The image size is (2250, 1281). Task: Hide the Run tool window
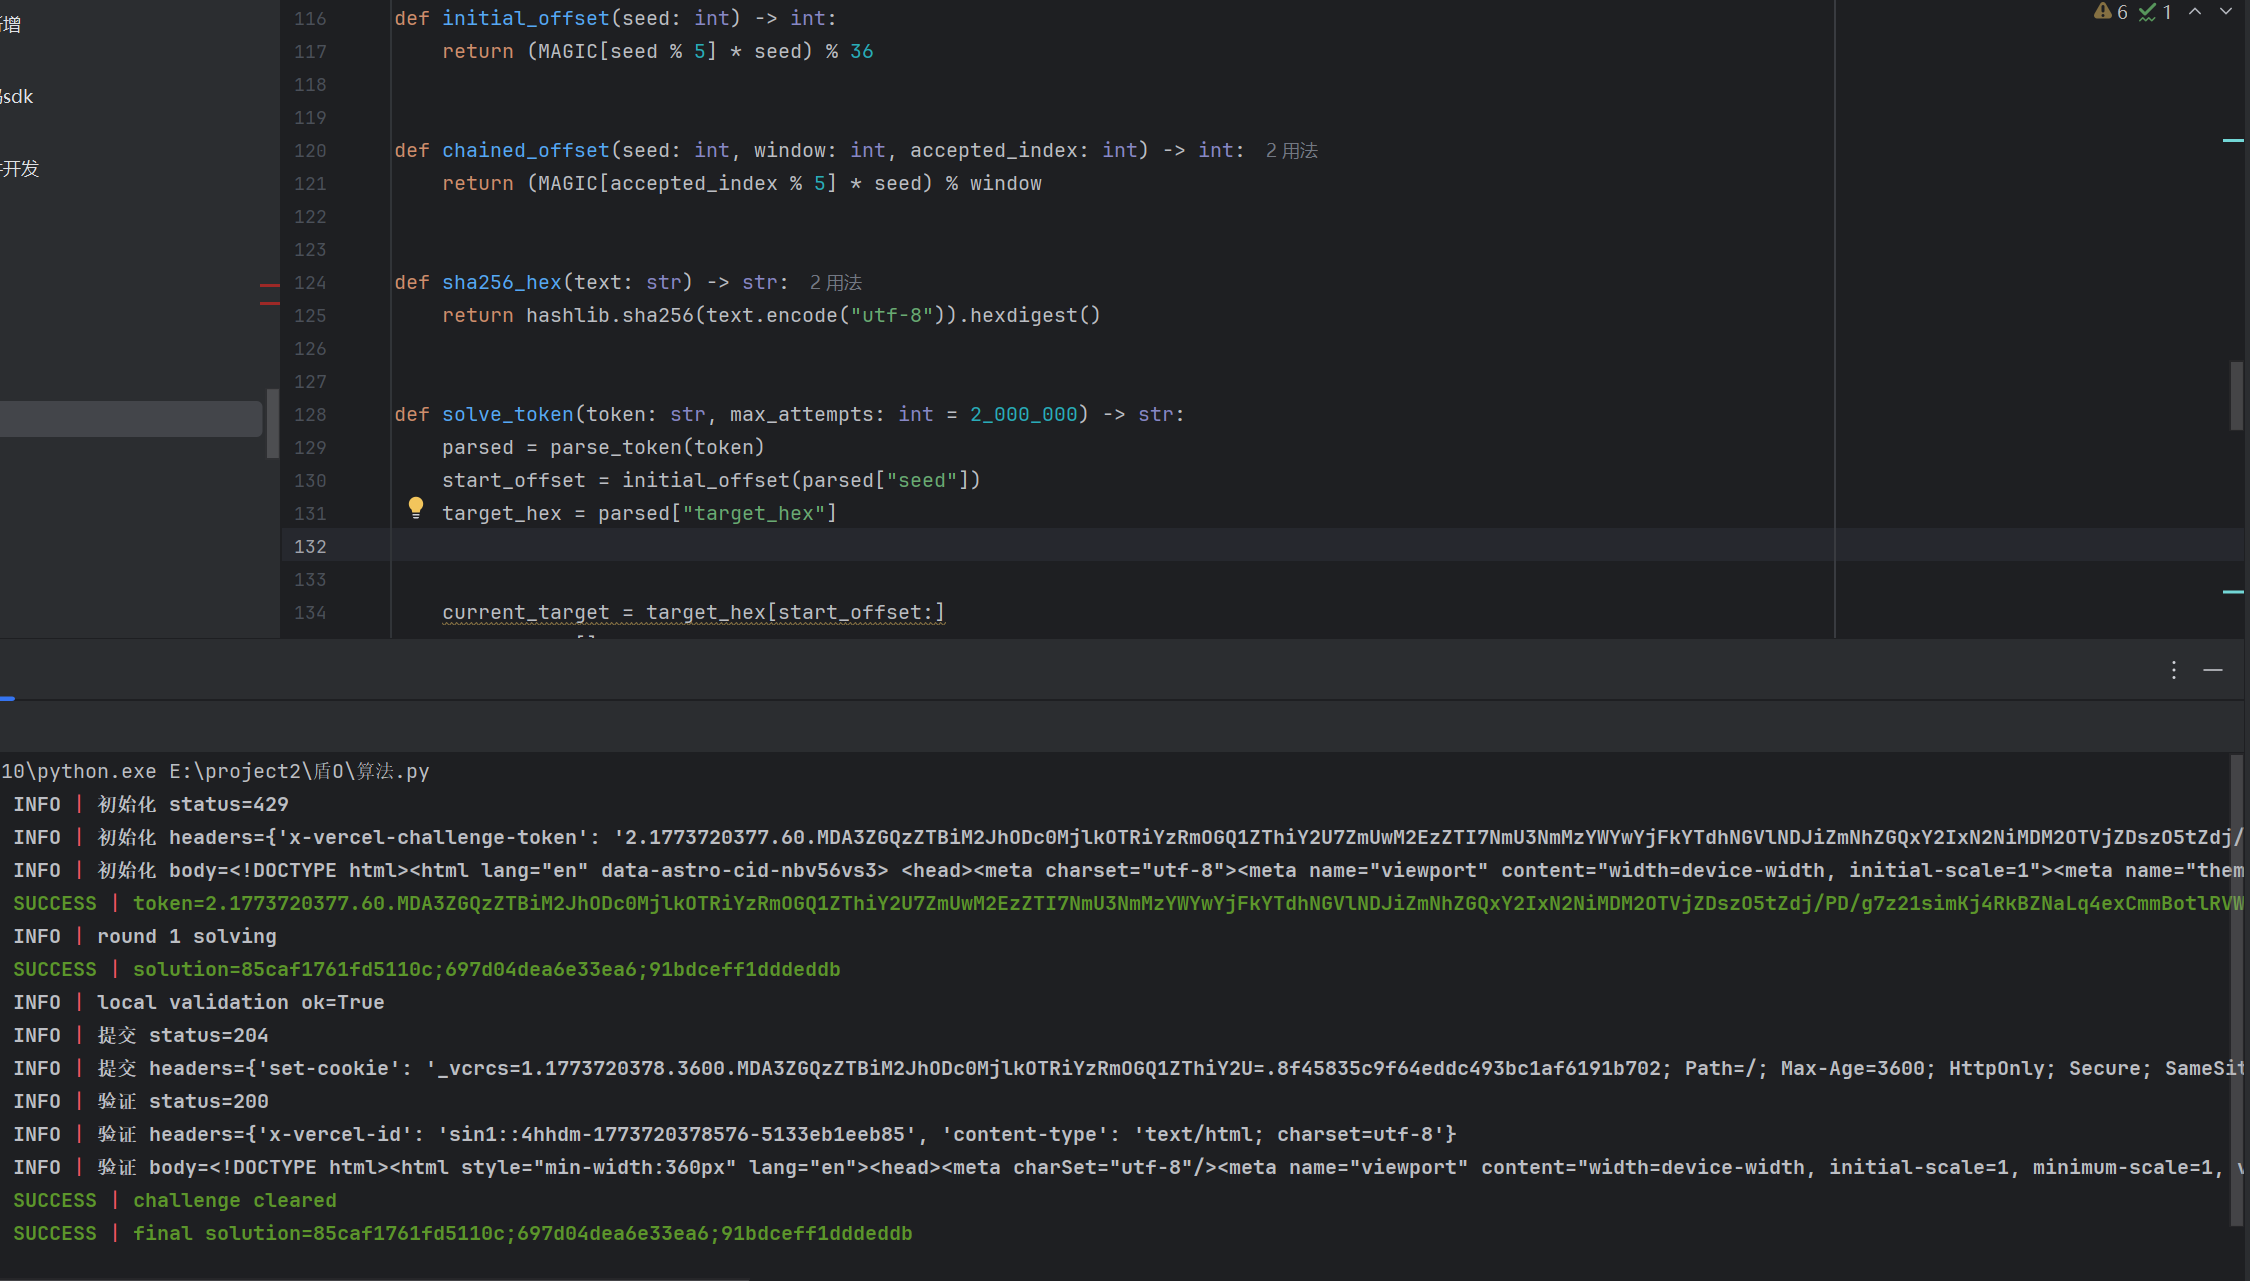(x=2213, y=670)
